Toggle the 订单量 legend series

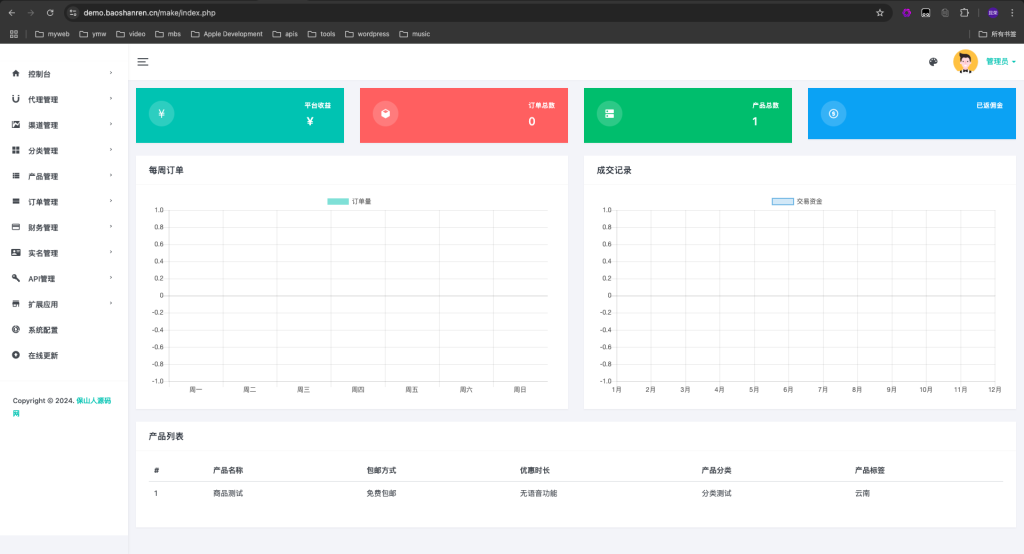[x=349, y=201]
